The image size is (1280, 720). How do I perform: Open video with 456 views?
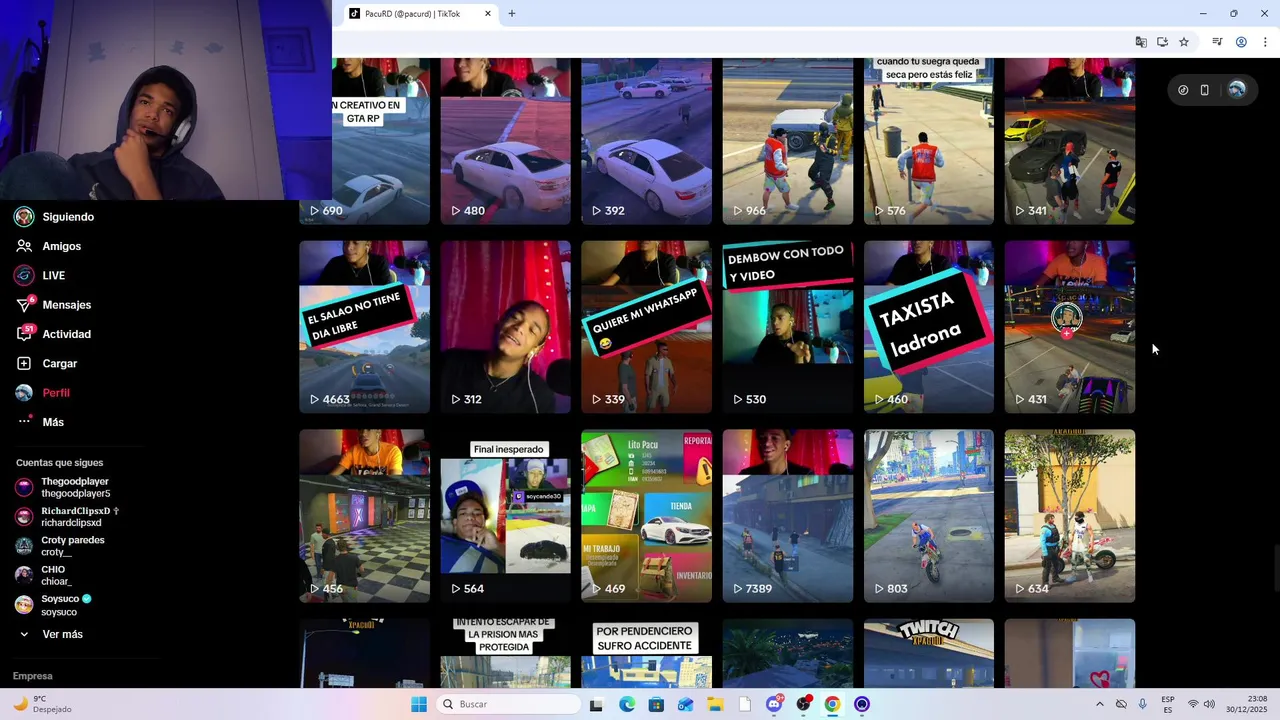click(x=364, y=516)
